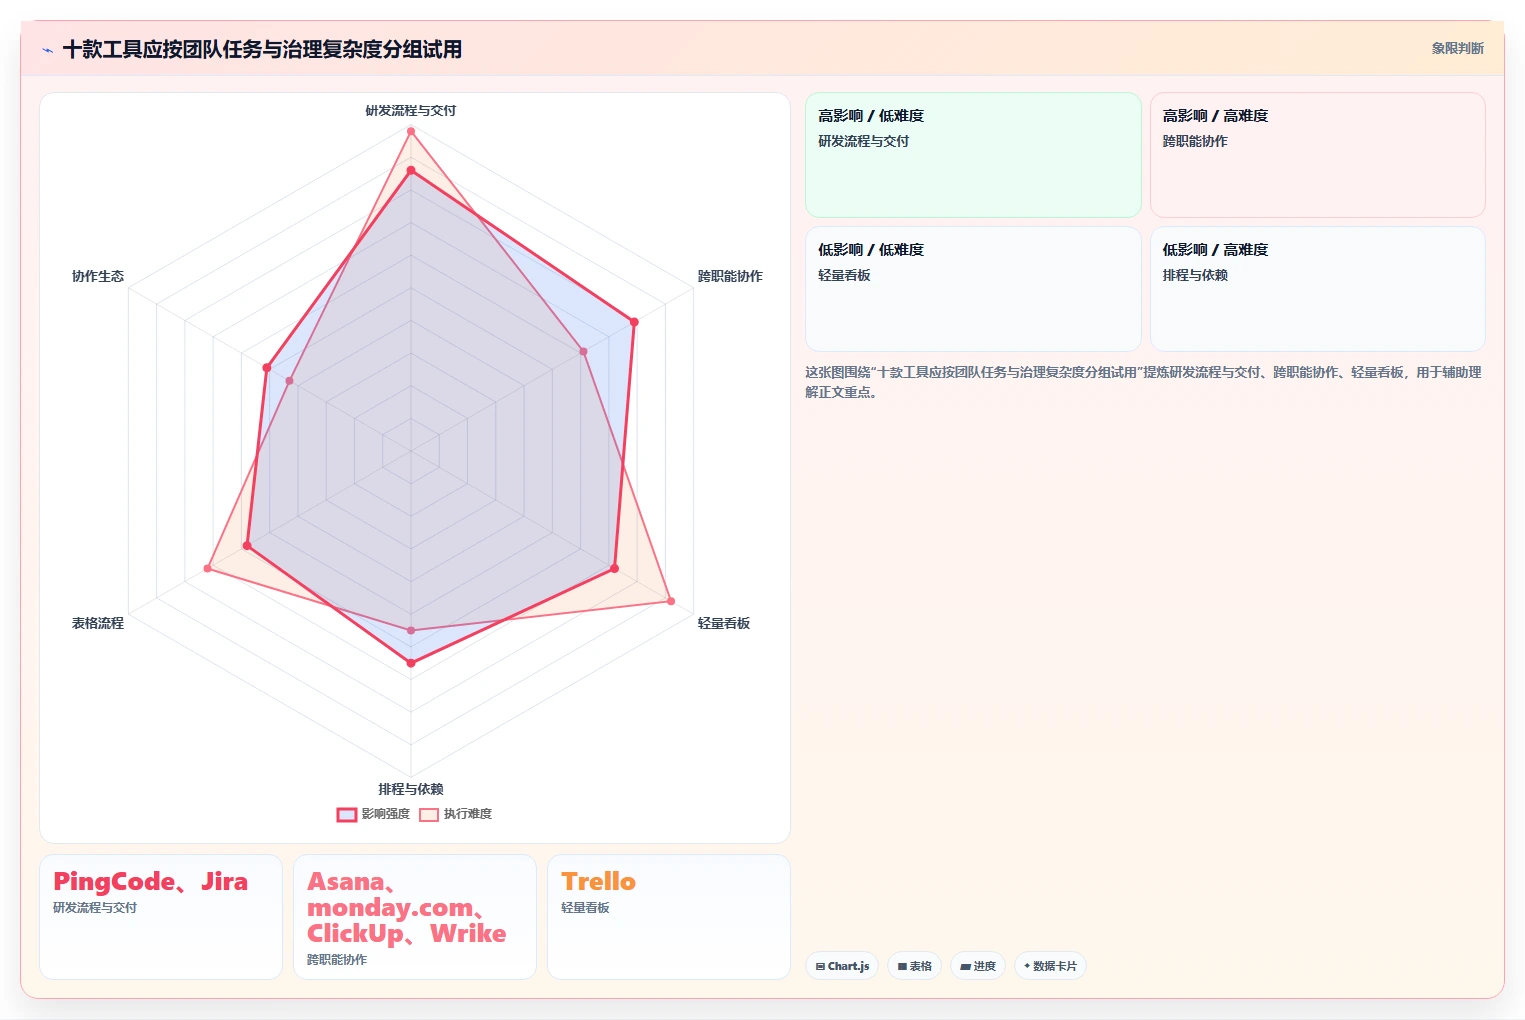The image size is (1525, 1020).
Task: Select the 表格 tag chip
Action: [x=914, y=966]
